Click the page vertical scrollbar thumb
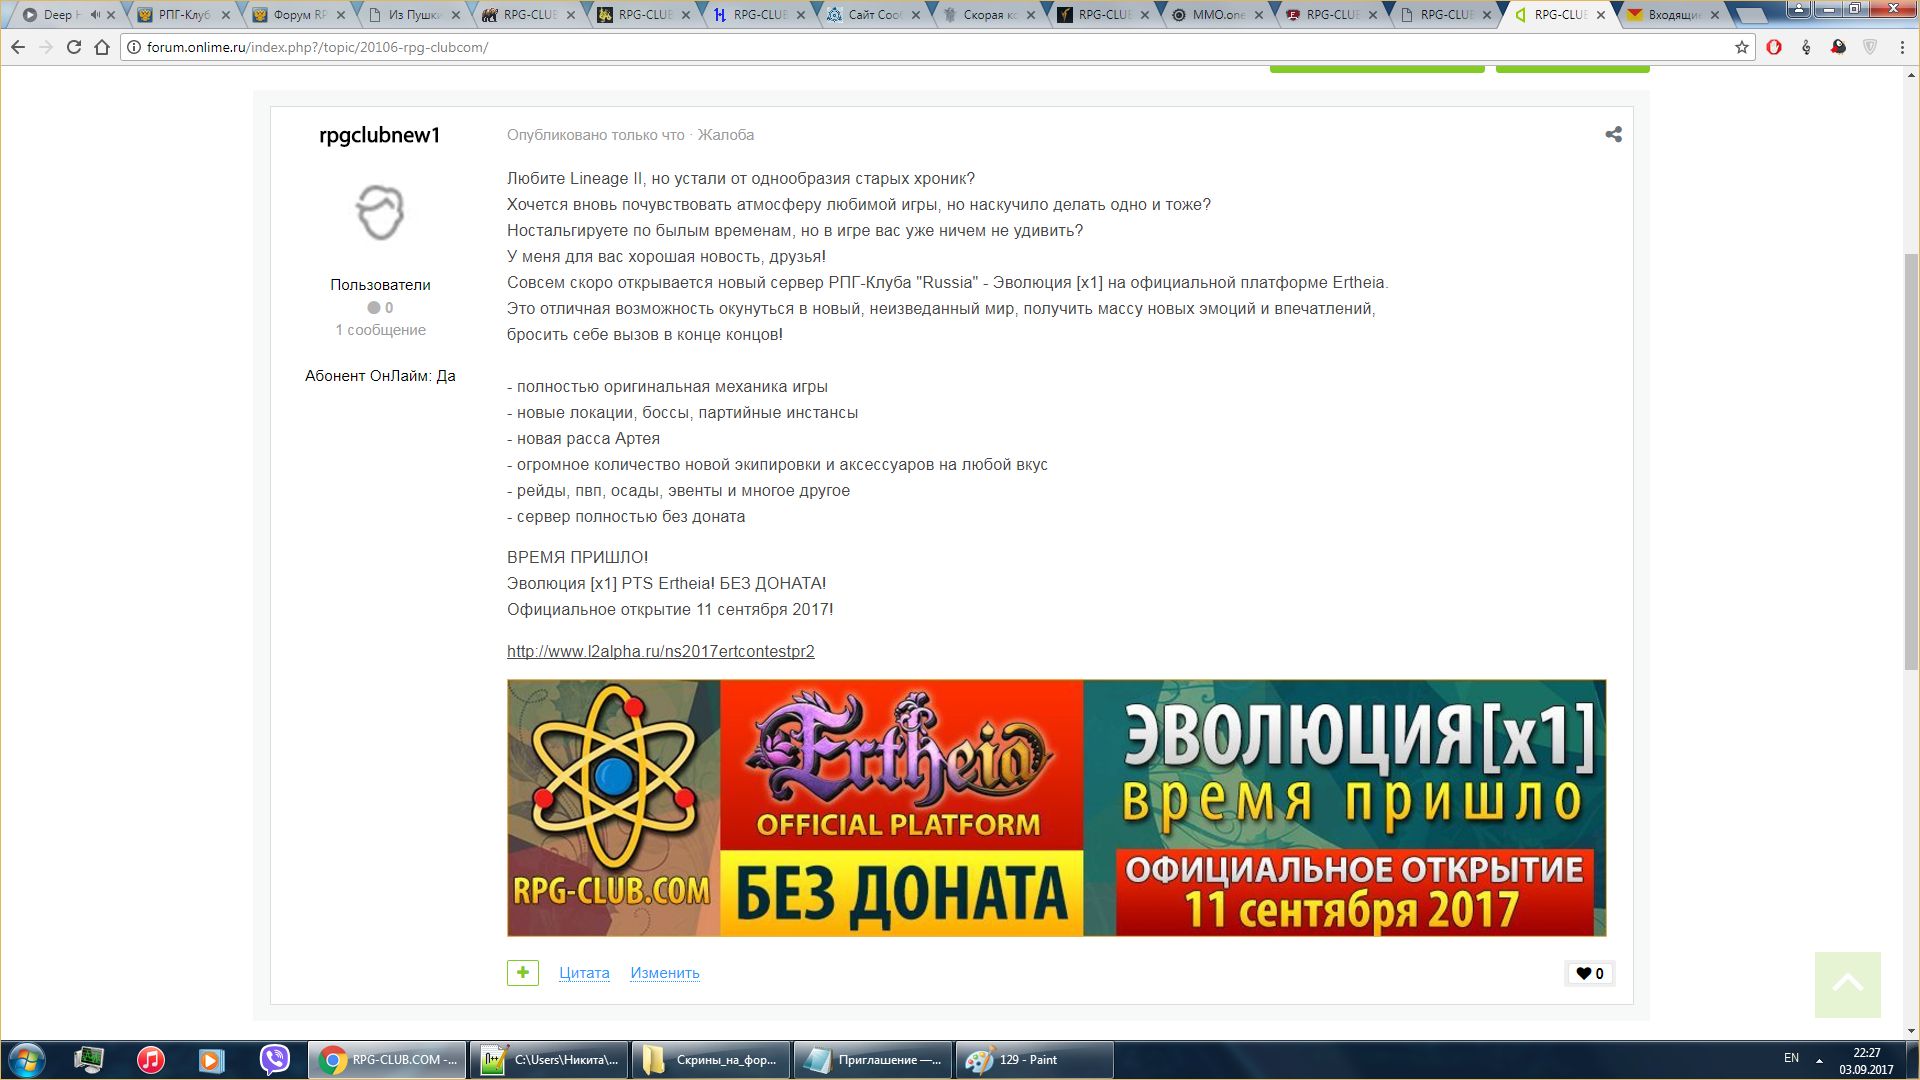 1911,460
